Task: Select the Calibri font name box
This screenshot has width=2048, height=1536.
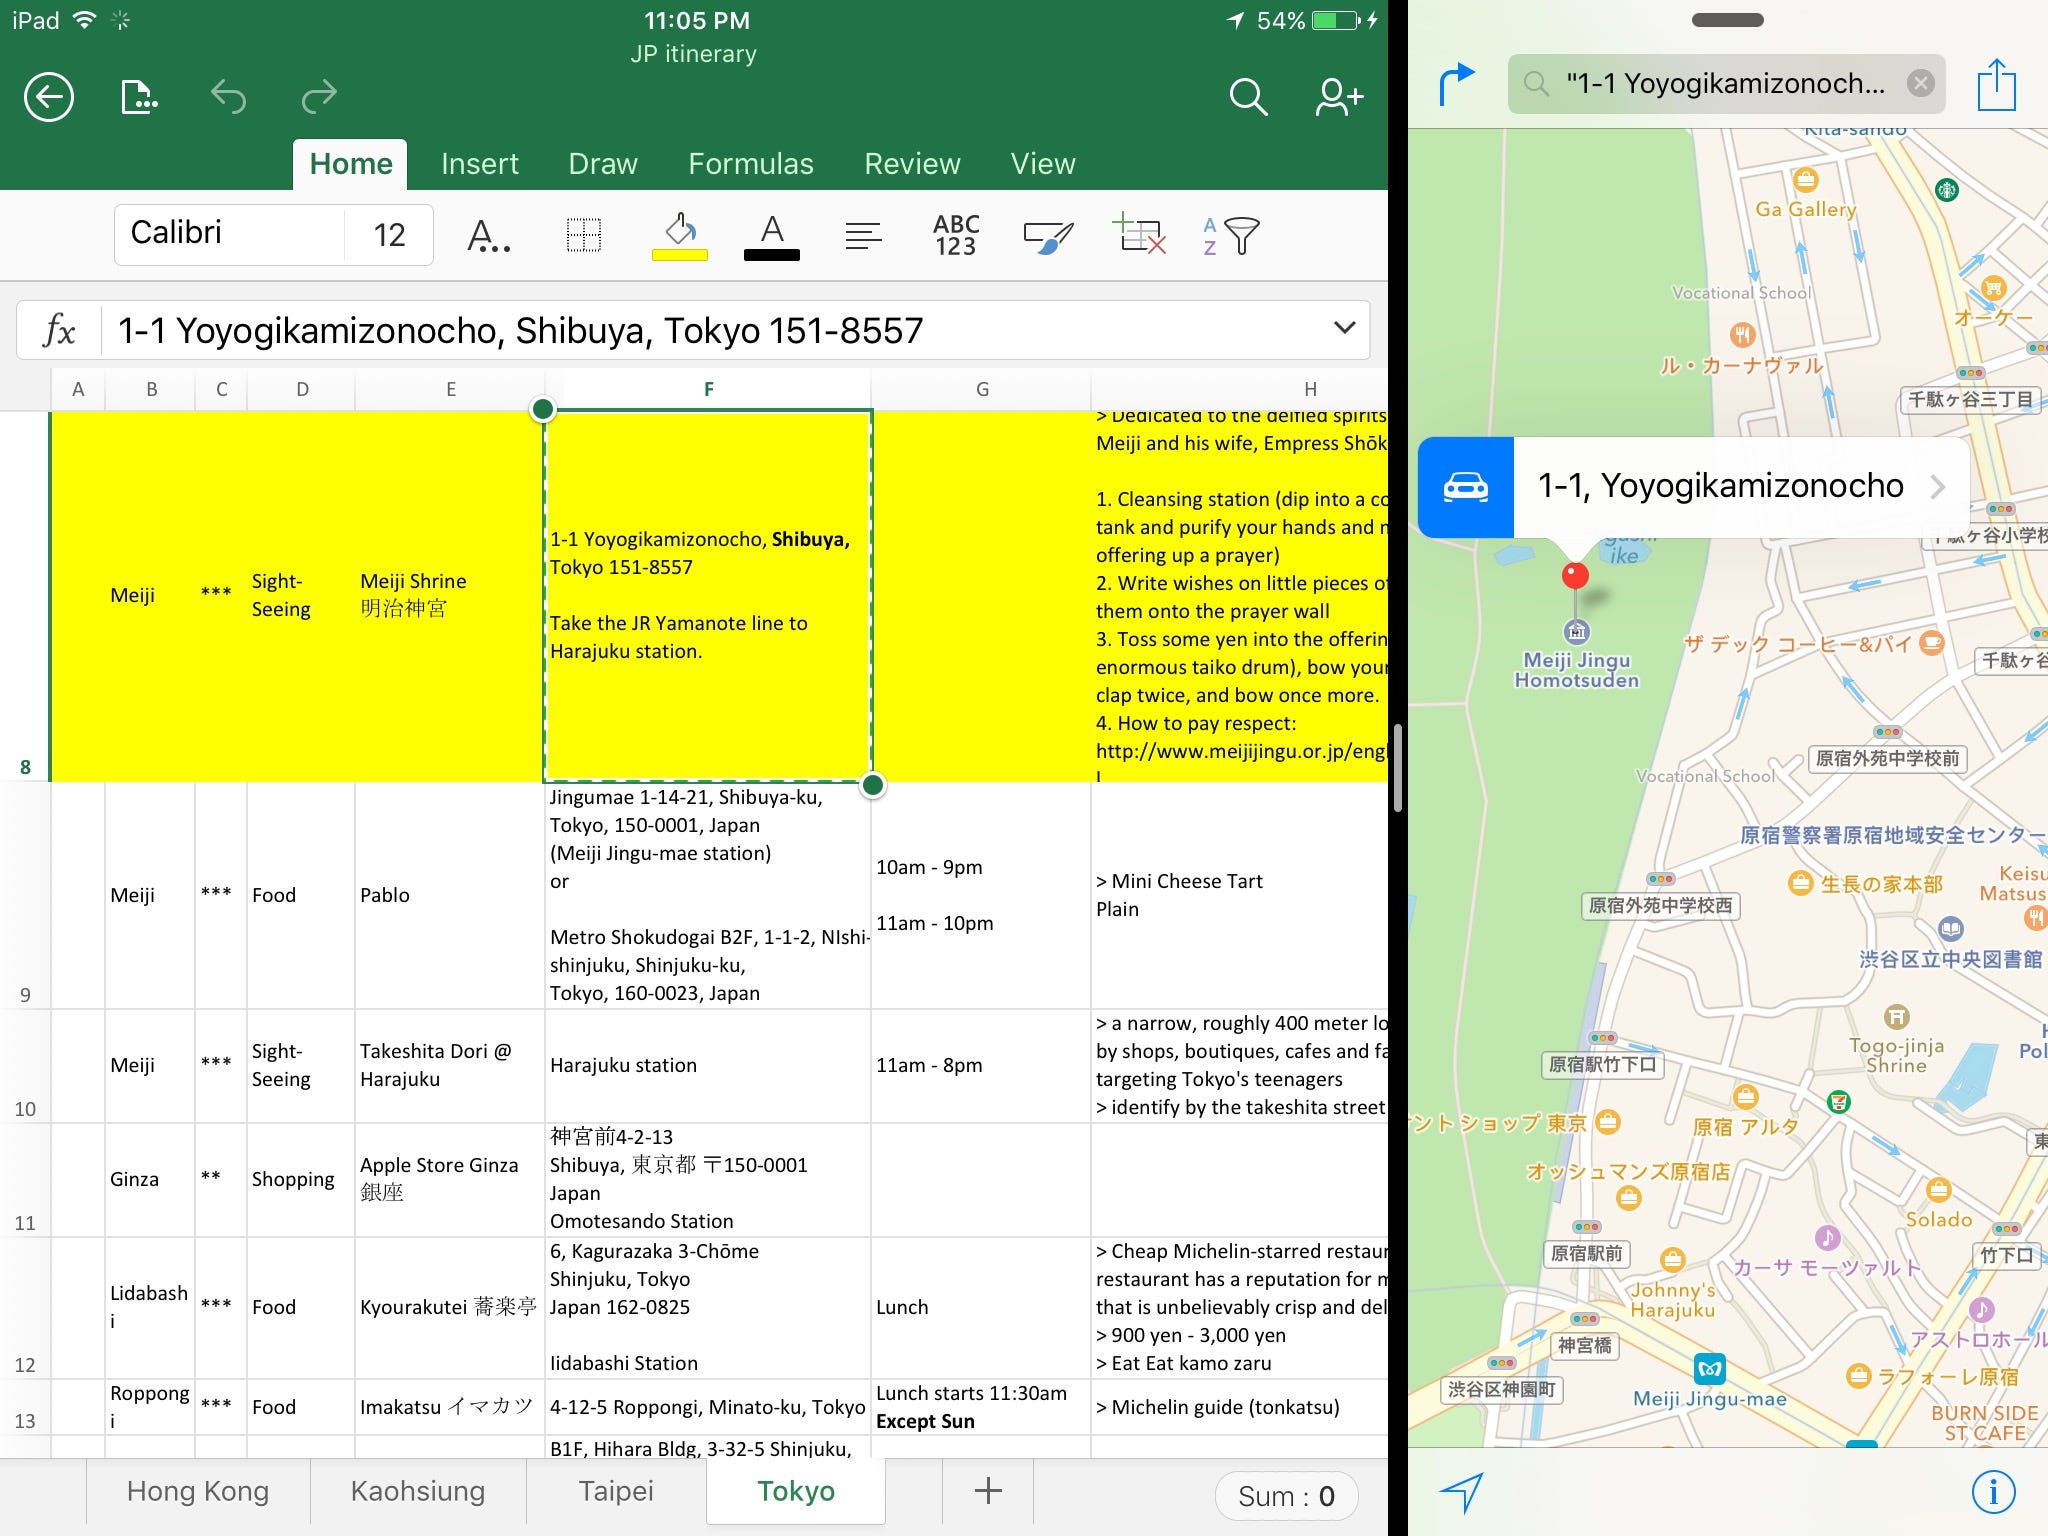Action: pos(229,234)
